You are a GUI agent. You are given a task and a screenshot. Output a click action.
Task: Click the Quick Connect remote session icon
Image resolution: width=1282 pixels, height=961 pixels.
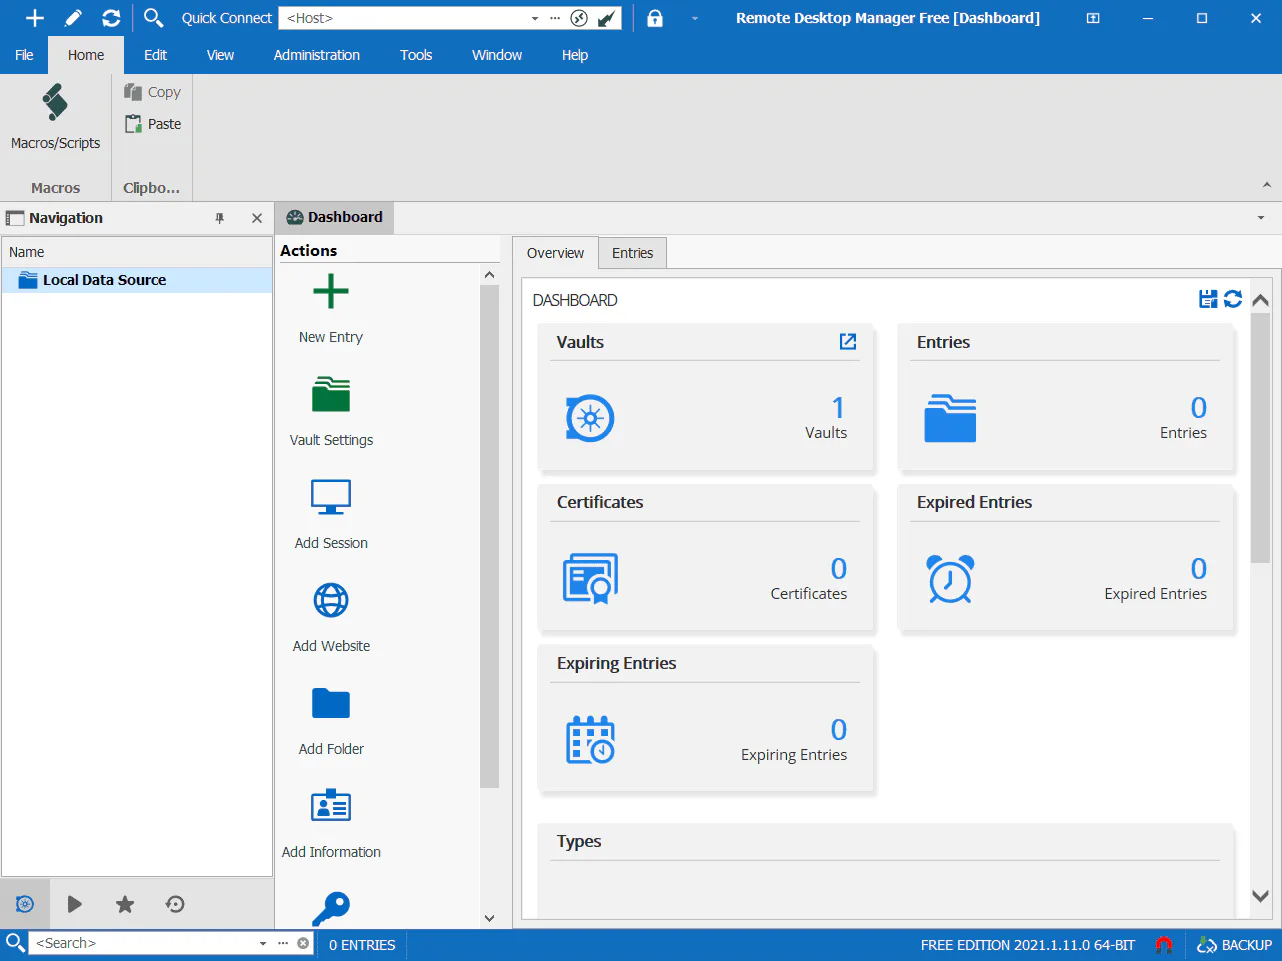click(x=579, y=18)
